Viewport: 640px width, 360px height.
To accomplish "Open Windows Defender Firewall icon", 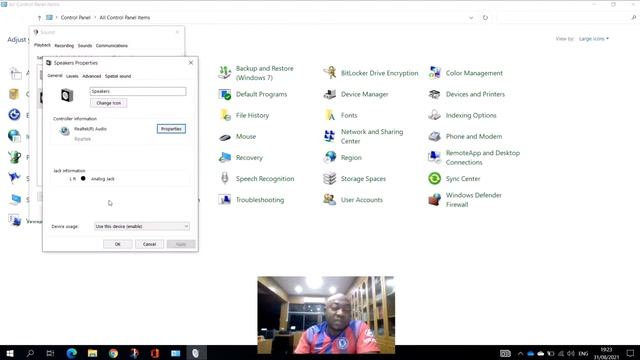I will (434, 200).
